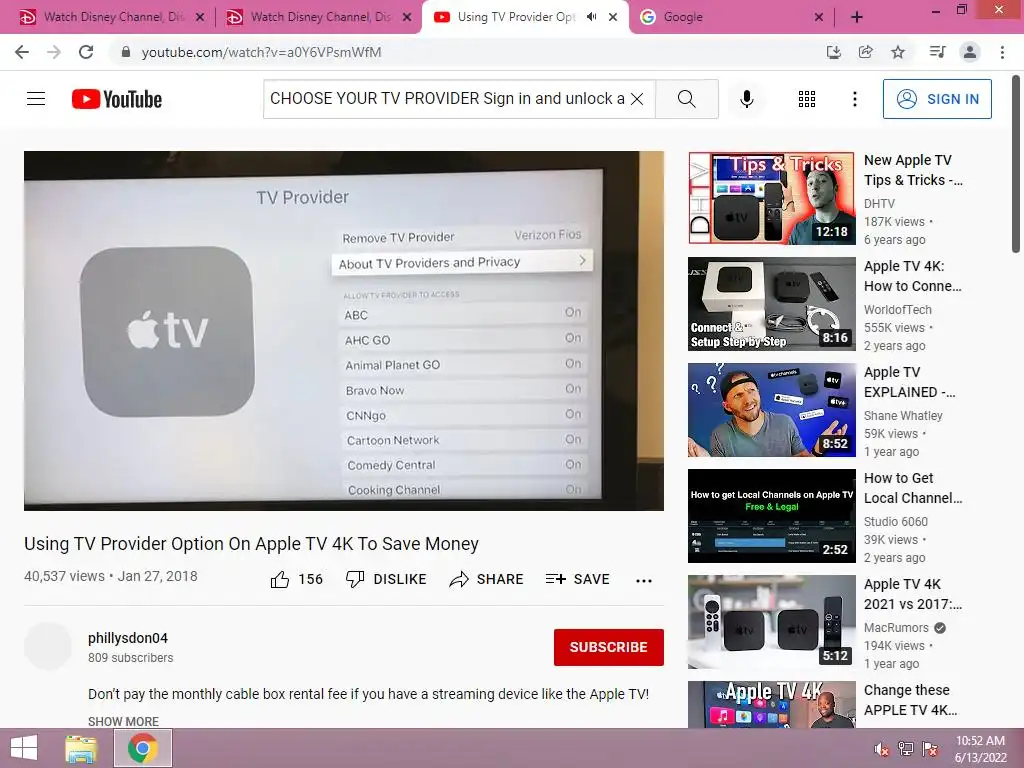
Task: Click the share page icon in address bar
Action: (865, 52)
